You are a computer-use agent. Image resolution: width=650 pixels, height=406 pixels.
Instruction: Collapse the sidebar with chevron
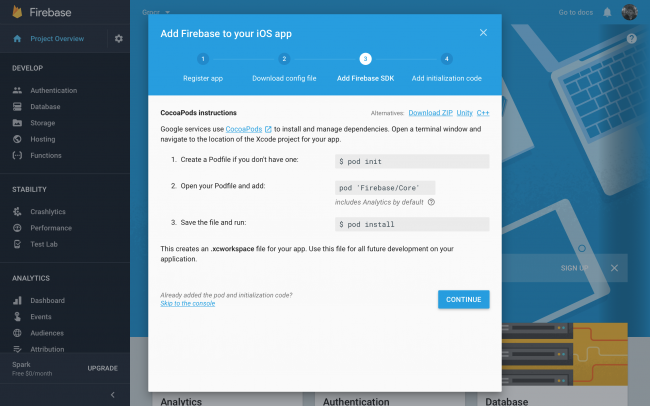113,395
